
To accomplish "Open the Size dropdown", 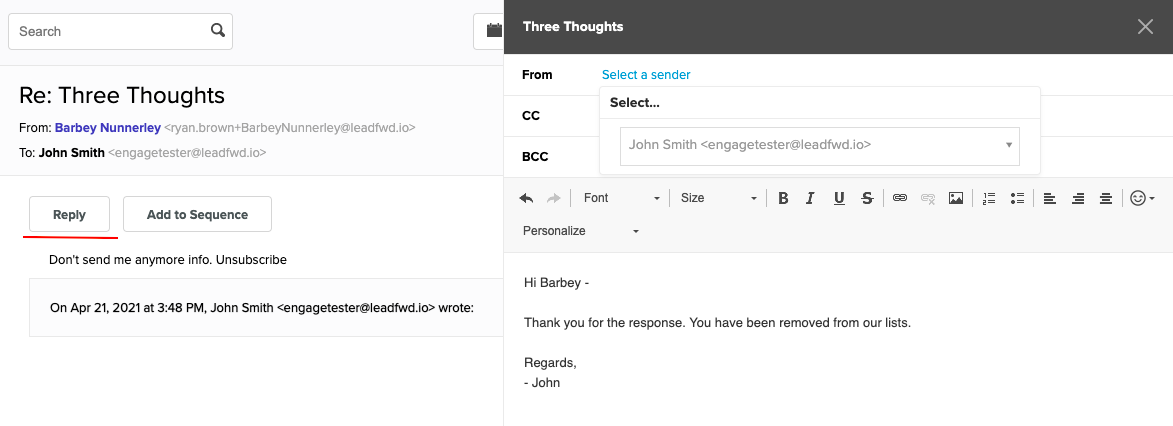I will [x=718, y=198].
